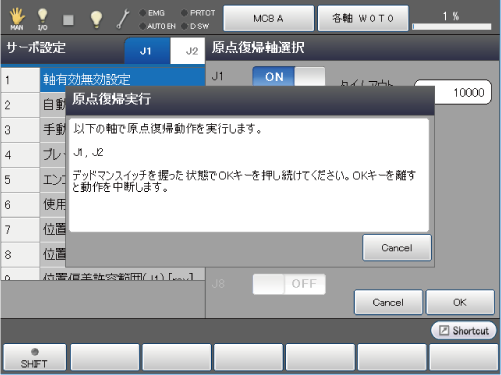Click the EMG status indicator
The height and width of the screenshot is (375, 501).
click(152, 13)
